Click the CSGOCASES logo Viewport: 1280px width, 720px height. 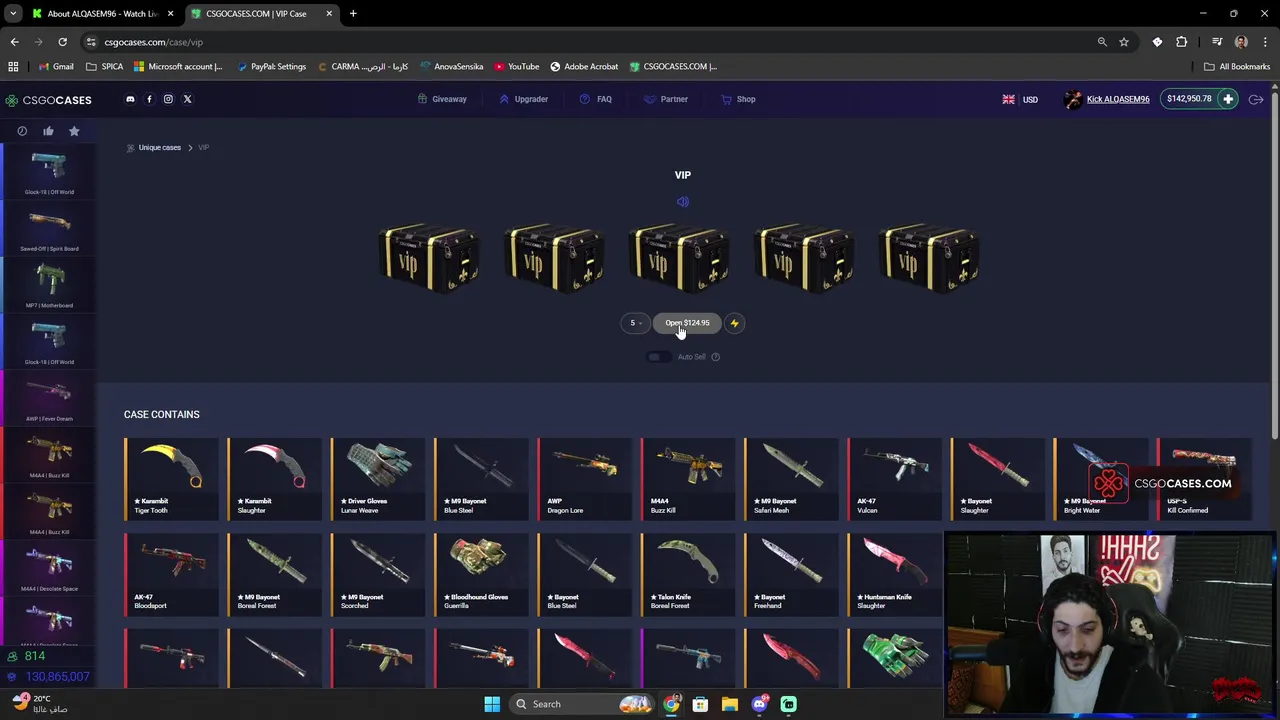[48, 100]
